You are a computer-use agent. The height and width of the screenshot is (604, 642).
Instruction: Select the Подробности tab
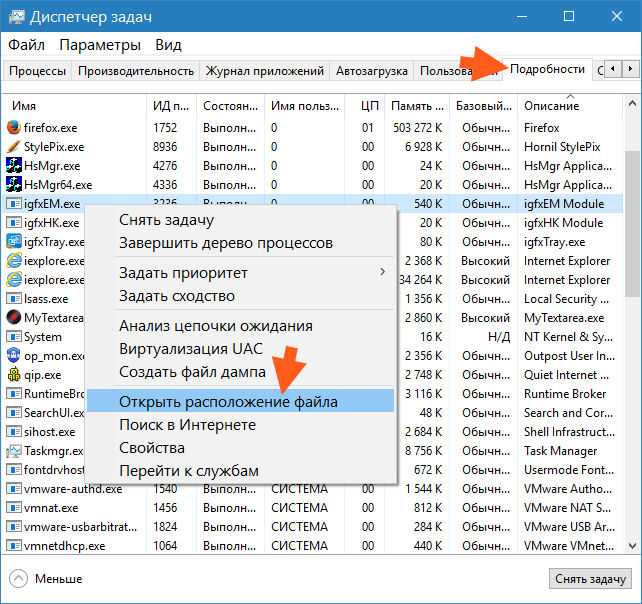(x=547, y=69)
